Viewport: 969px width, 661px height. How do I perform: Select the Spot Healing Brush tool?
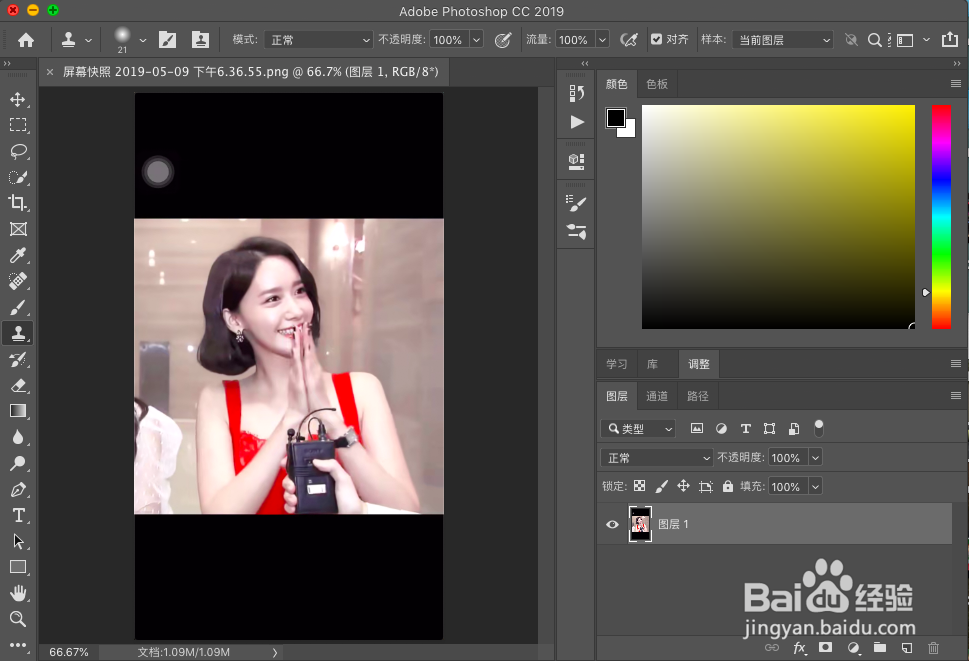18,281
